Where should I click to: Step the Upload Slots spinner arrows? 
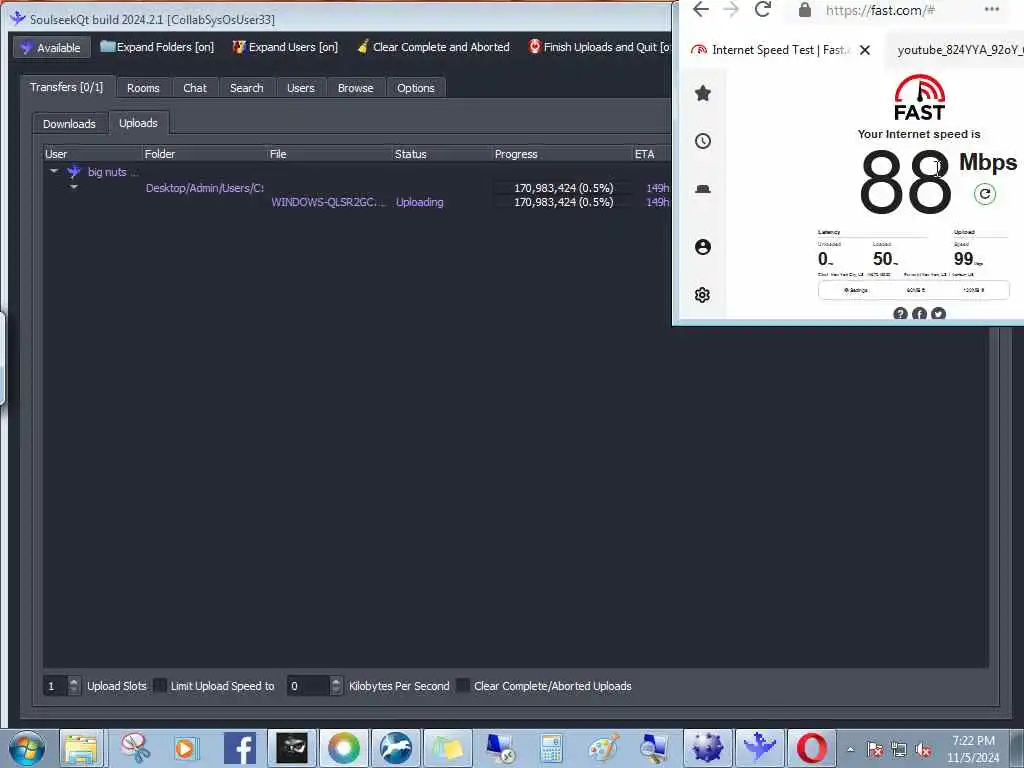click(74, 686)
